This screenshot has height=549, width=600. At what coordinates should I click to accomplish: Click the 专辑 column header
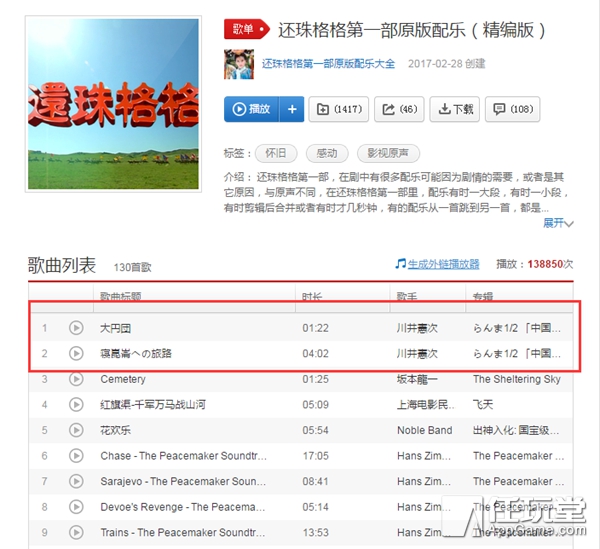point(483,296)
